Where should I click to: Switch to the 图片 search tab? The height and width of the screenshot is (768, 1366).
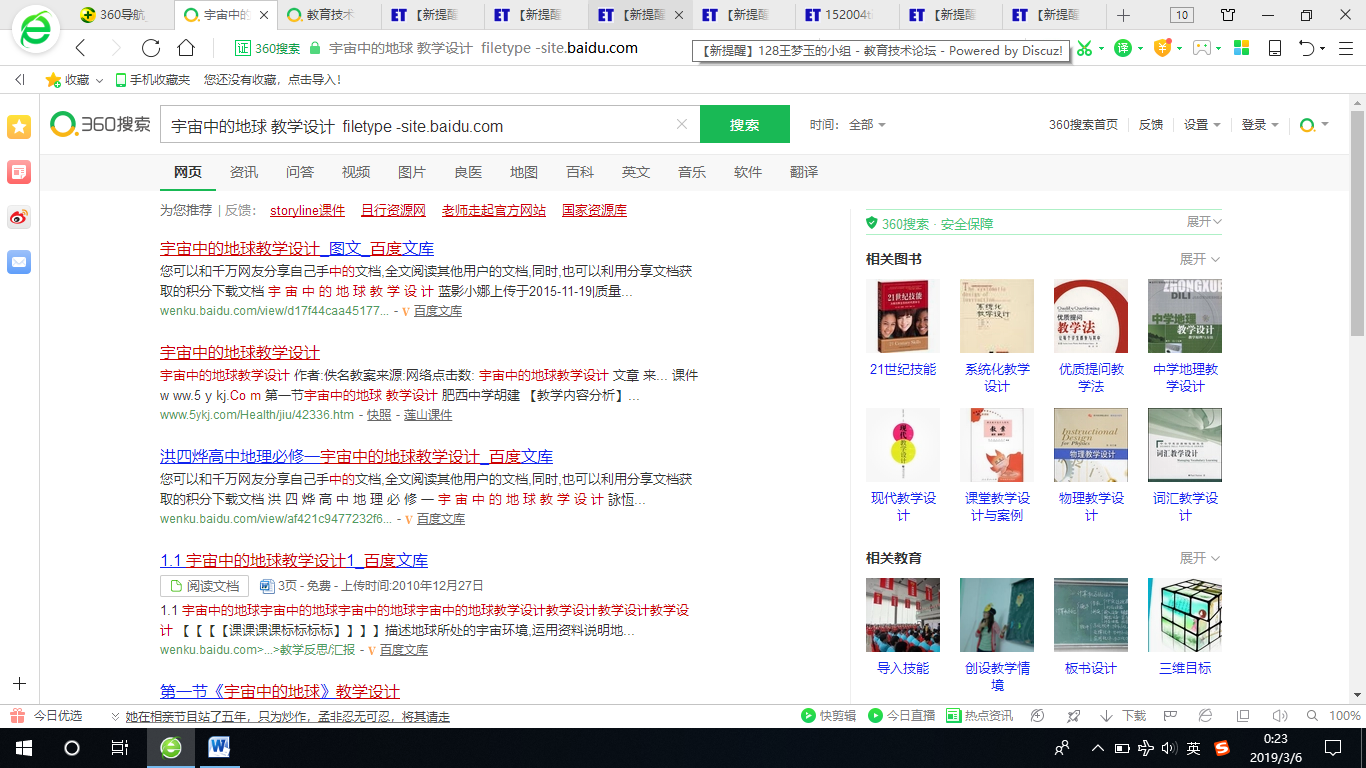pos(412,172)
